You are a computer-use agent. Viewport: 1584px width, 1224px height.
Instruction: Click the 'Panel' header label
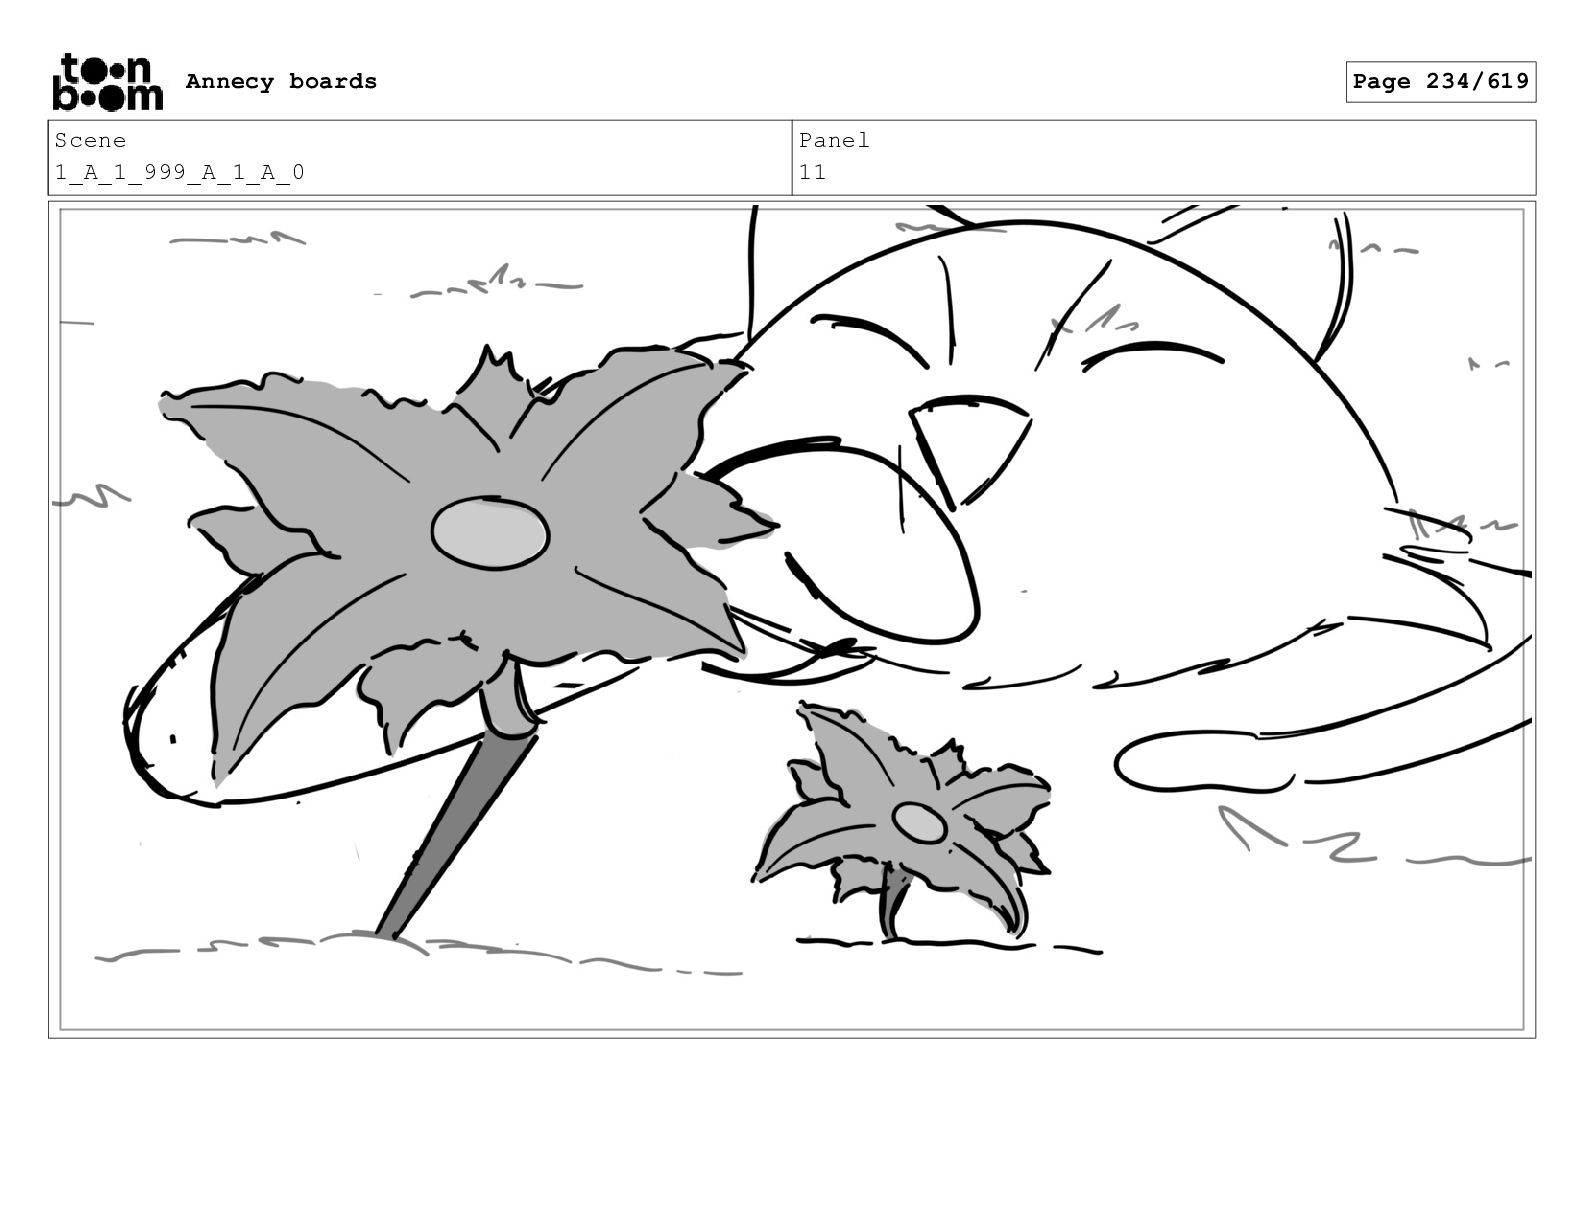(834, 141)
